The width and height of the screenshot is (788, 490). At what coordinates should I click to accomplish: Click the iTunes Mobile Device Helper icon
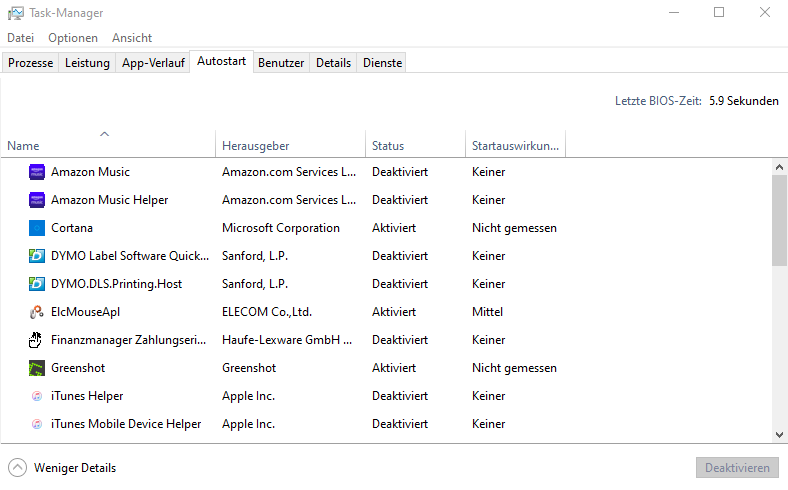pyautogui.click(x=37, y=424)
